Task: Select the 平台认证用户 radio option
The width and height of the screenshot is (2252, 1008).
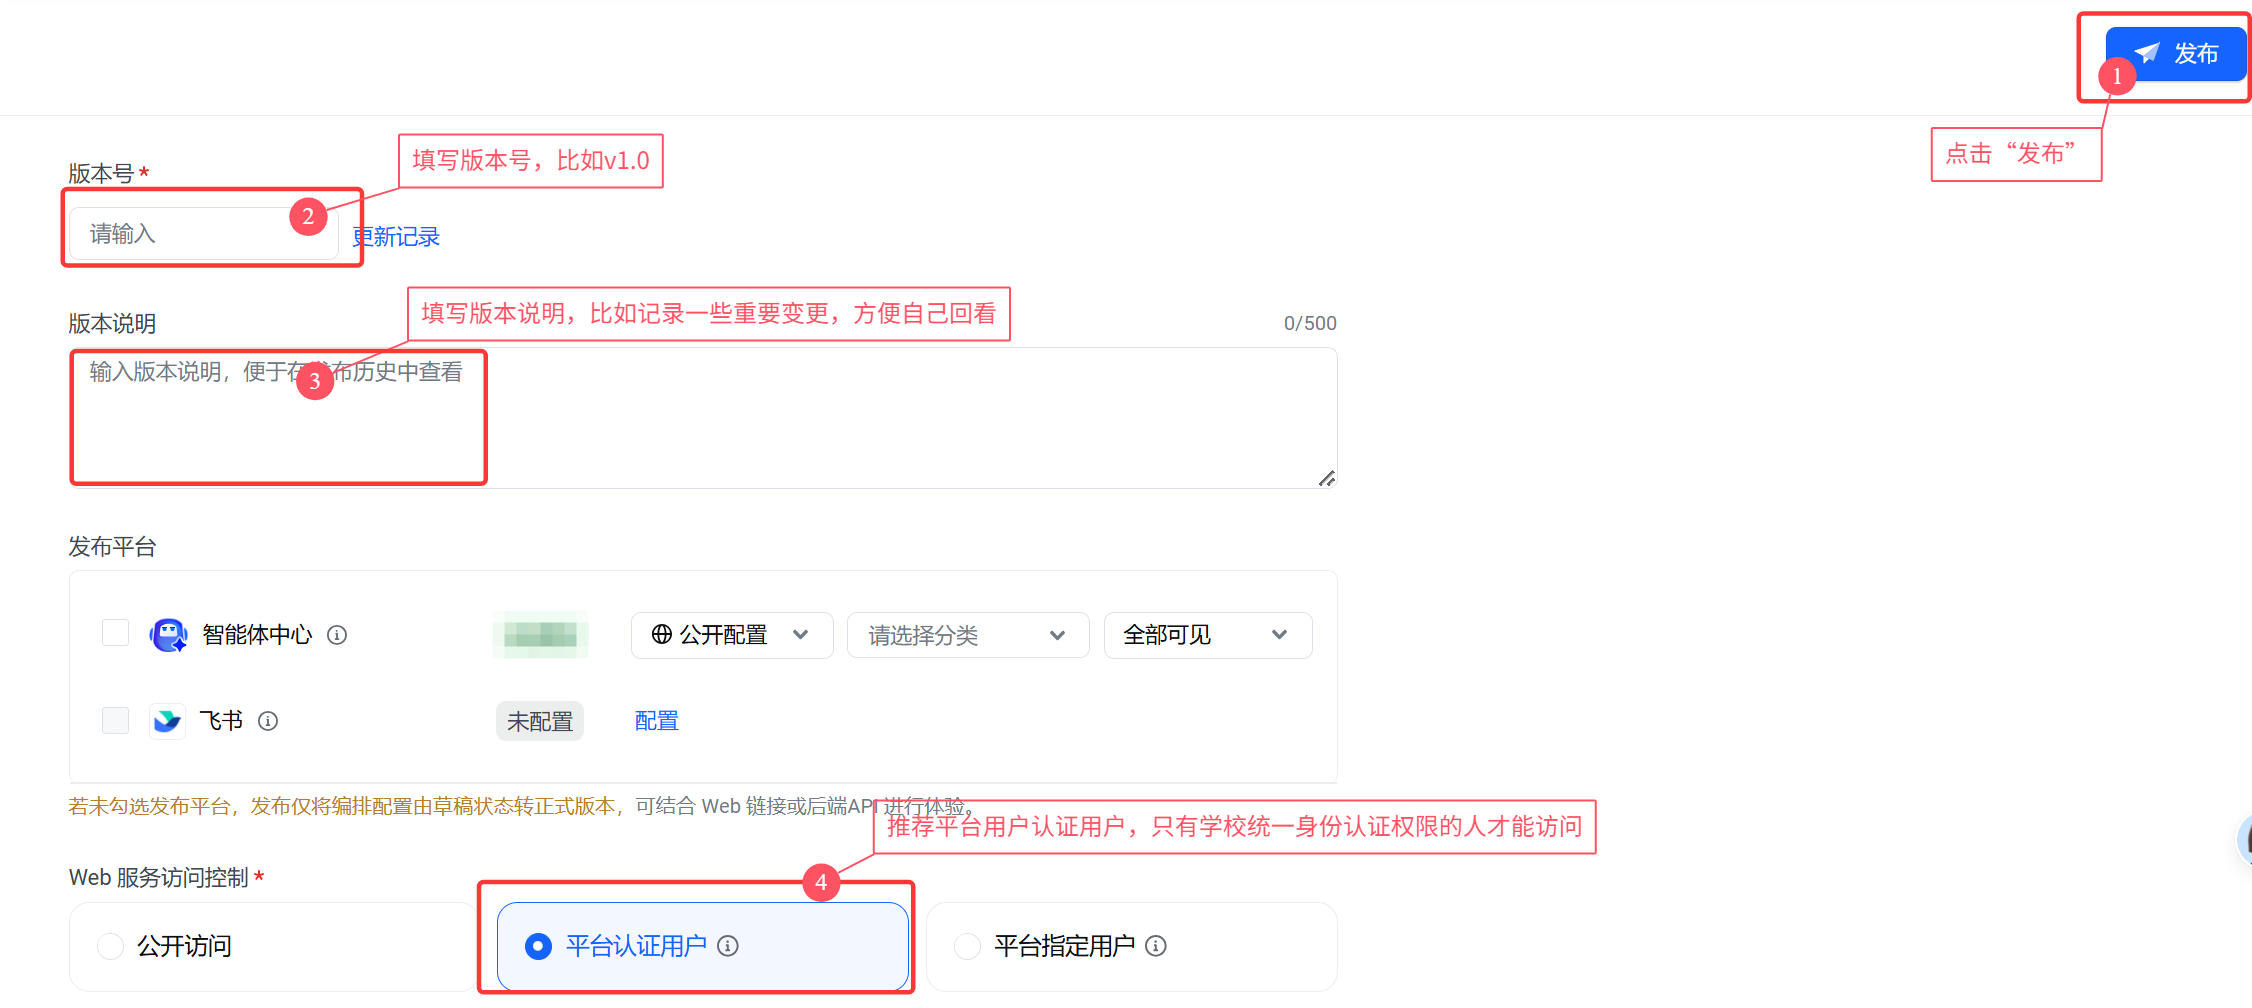Action: click(703, 946)
